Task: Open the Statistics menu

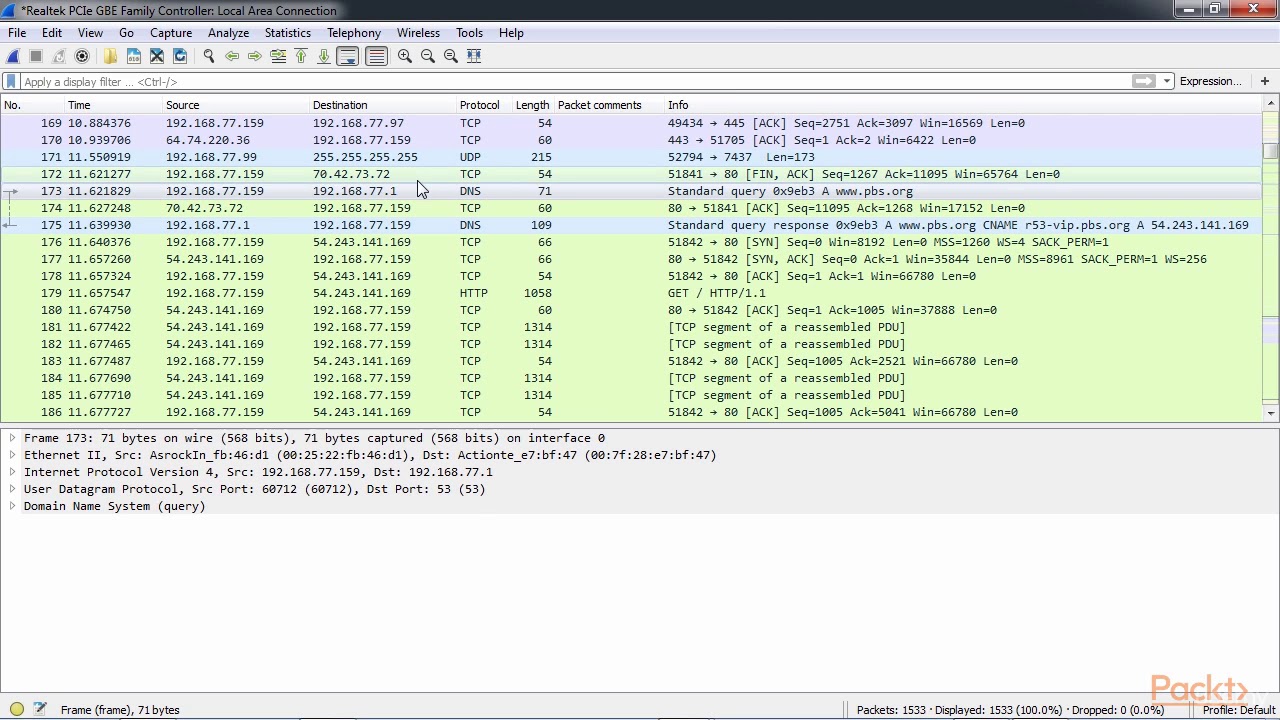Action: [288, 33]
